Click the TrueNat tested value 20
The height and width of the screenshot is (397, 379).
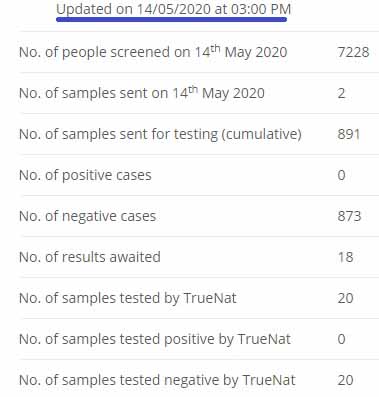[345, 298]
